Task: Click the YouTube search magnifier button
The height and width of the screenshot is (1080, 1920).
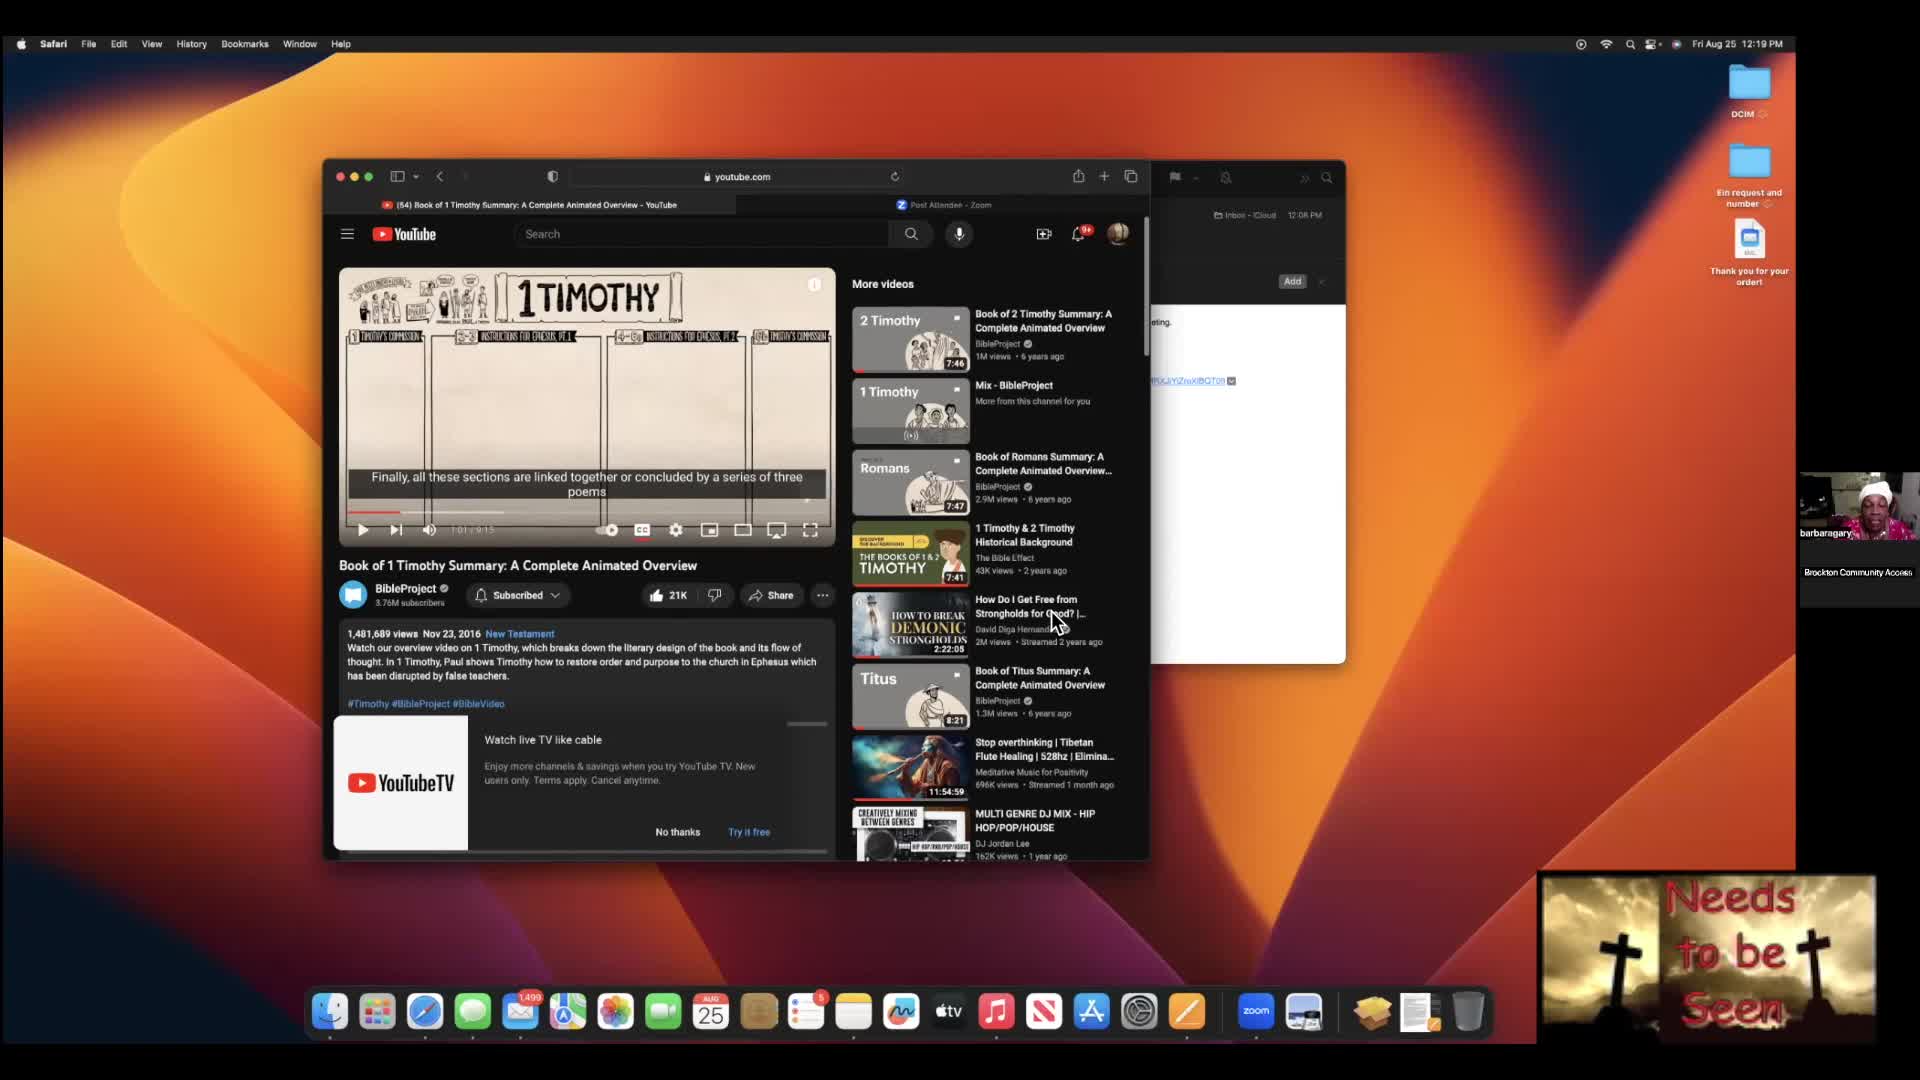Action: (911, 234)
